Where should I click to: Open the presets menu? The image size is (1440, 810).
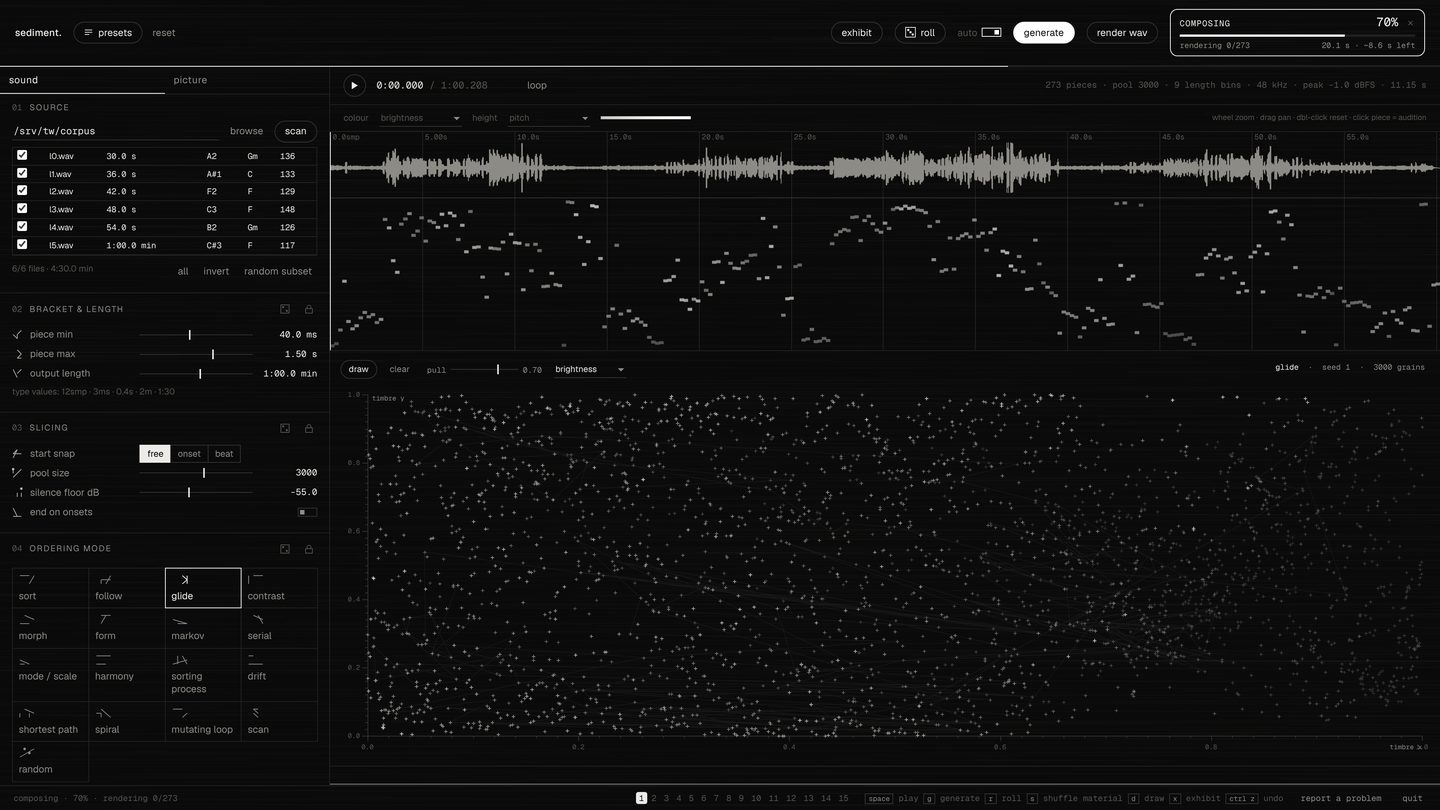(108, 33)
